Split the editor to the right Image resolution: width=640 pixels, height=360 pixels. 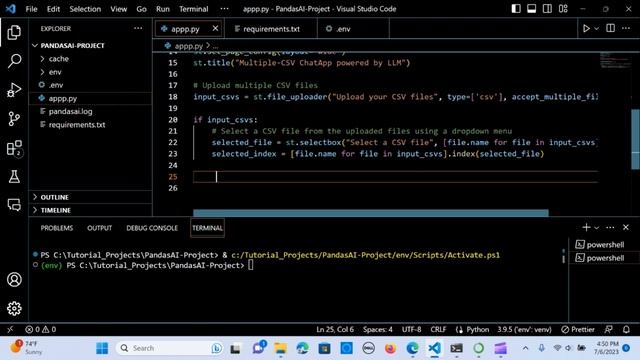click(x=611, y=28)
